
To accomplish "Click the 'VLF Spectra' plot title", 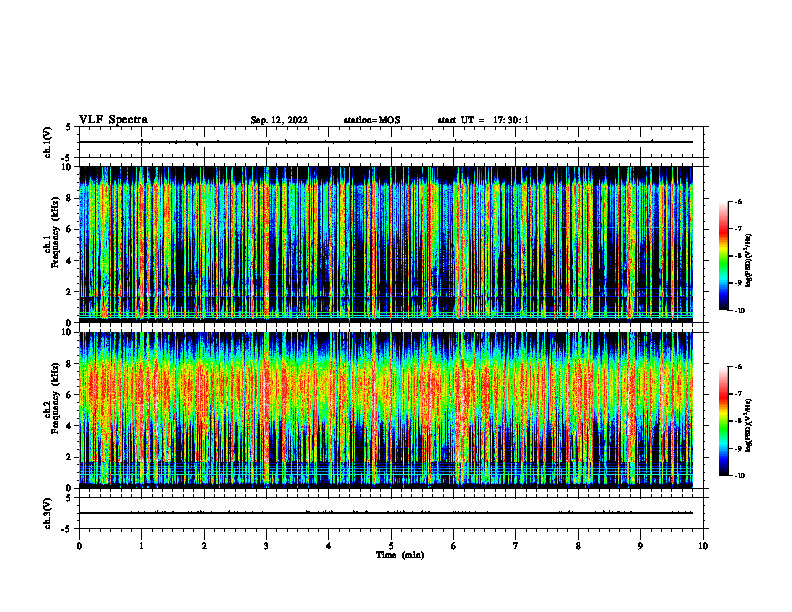I will click(x=113, y=120).
